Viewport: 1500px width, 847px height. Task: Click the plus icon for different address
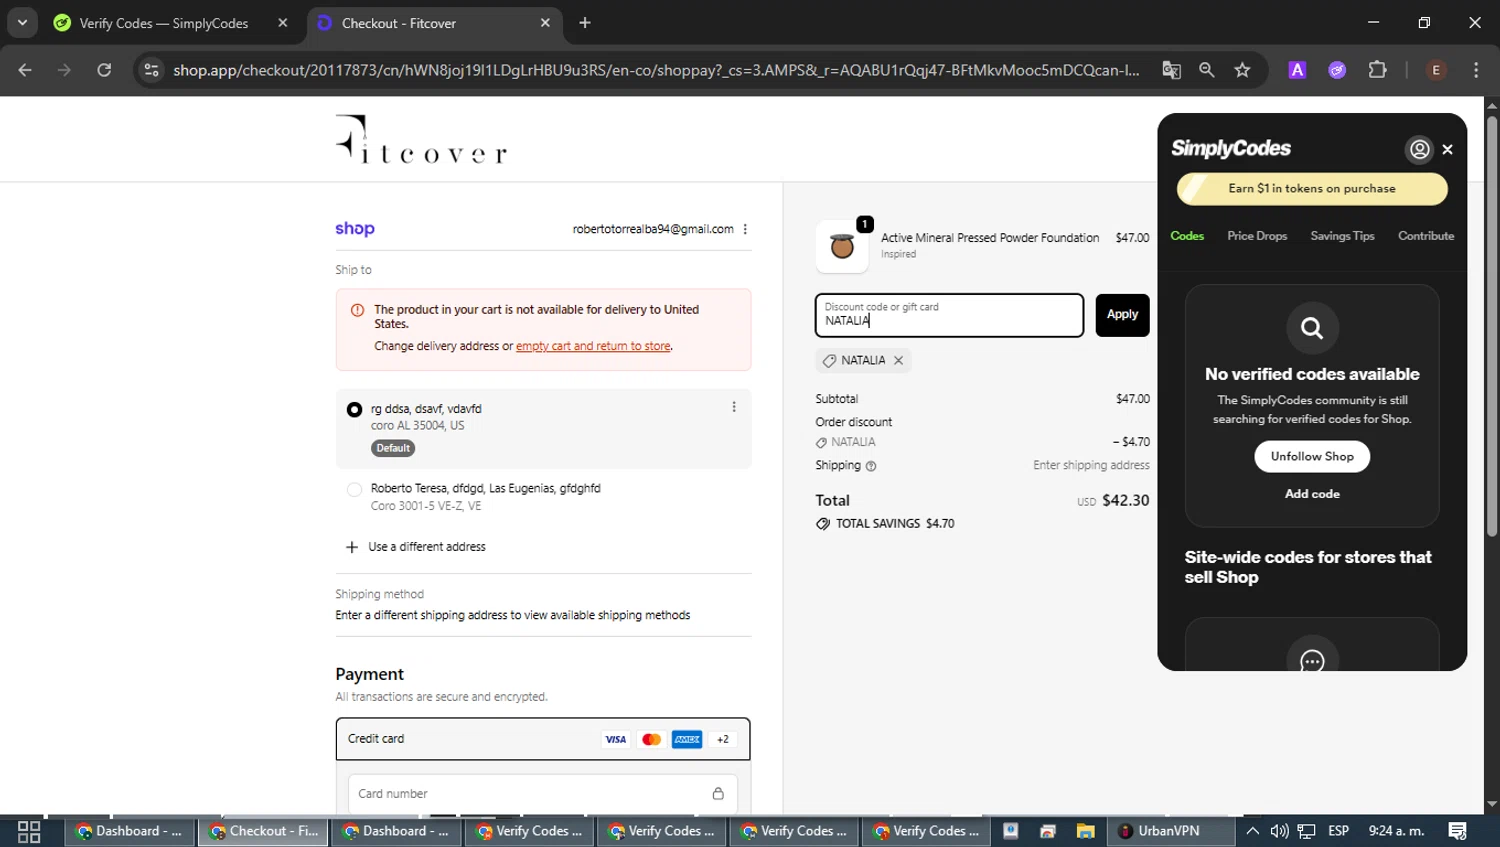[x=351, y=547]
